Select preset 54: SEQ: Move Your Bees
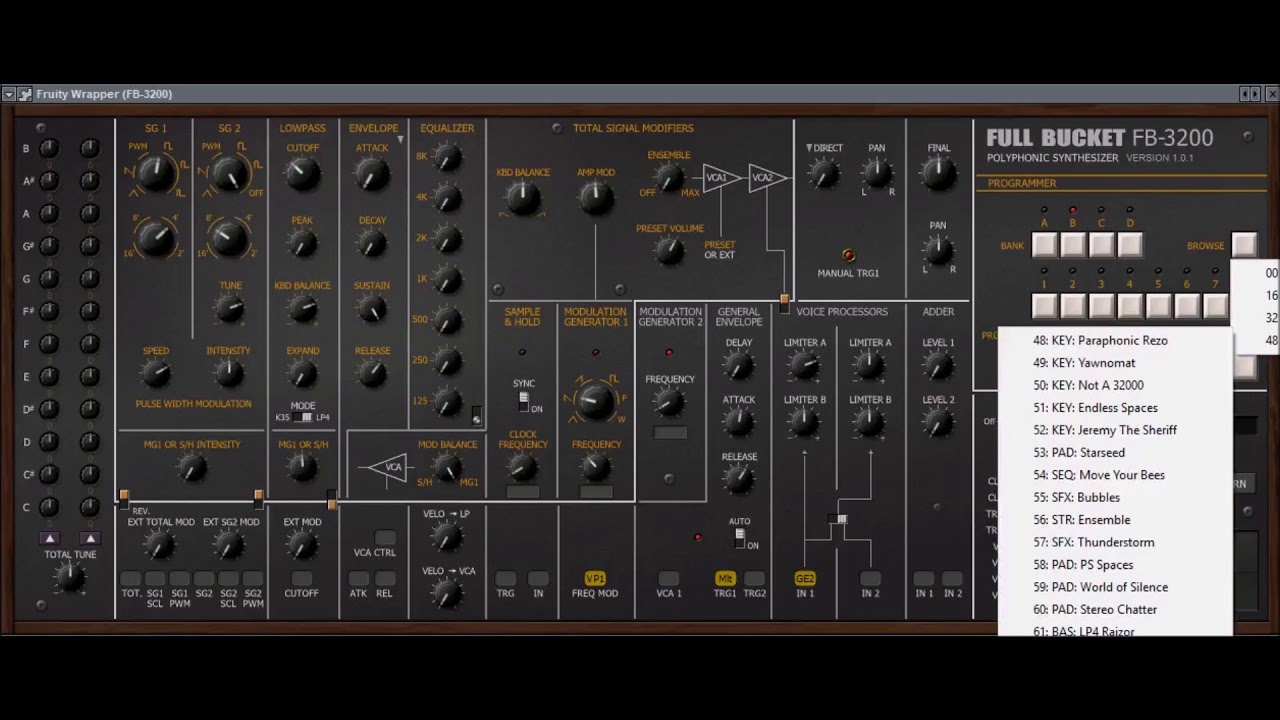 pyautogui.click(x=1115, y=475)
